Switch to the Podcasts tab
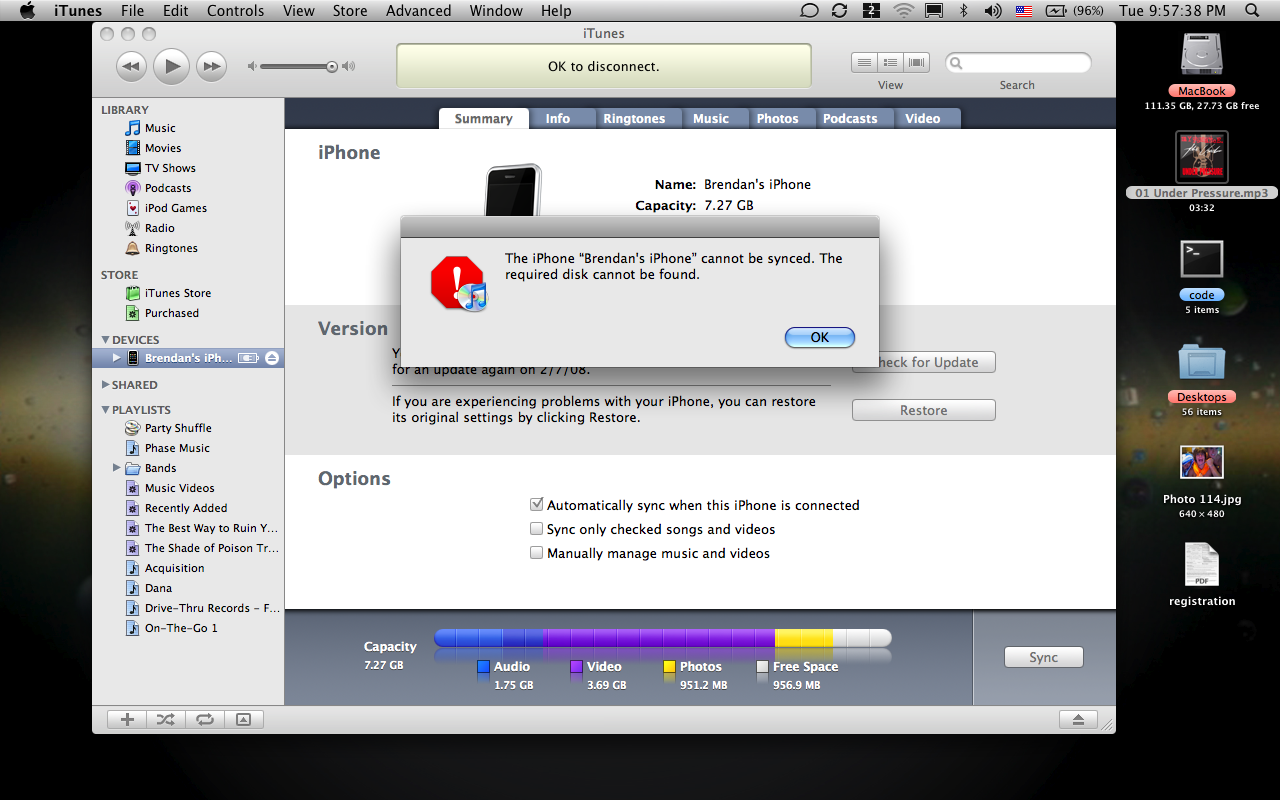This screenshot has width=1280, height=800. click(850, 118)
